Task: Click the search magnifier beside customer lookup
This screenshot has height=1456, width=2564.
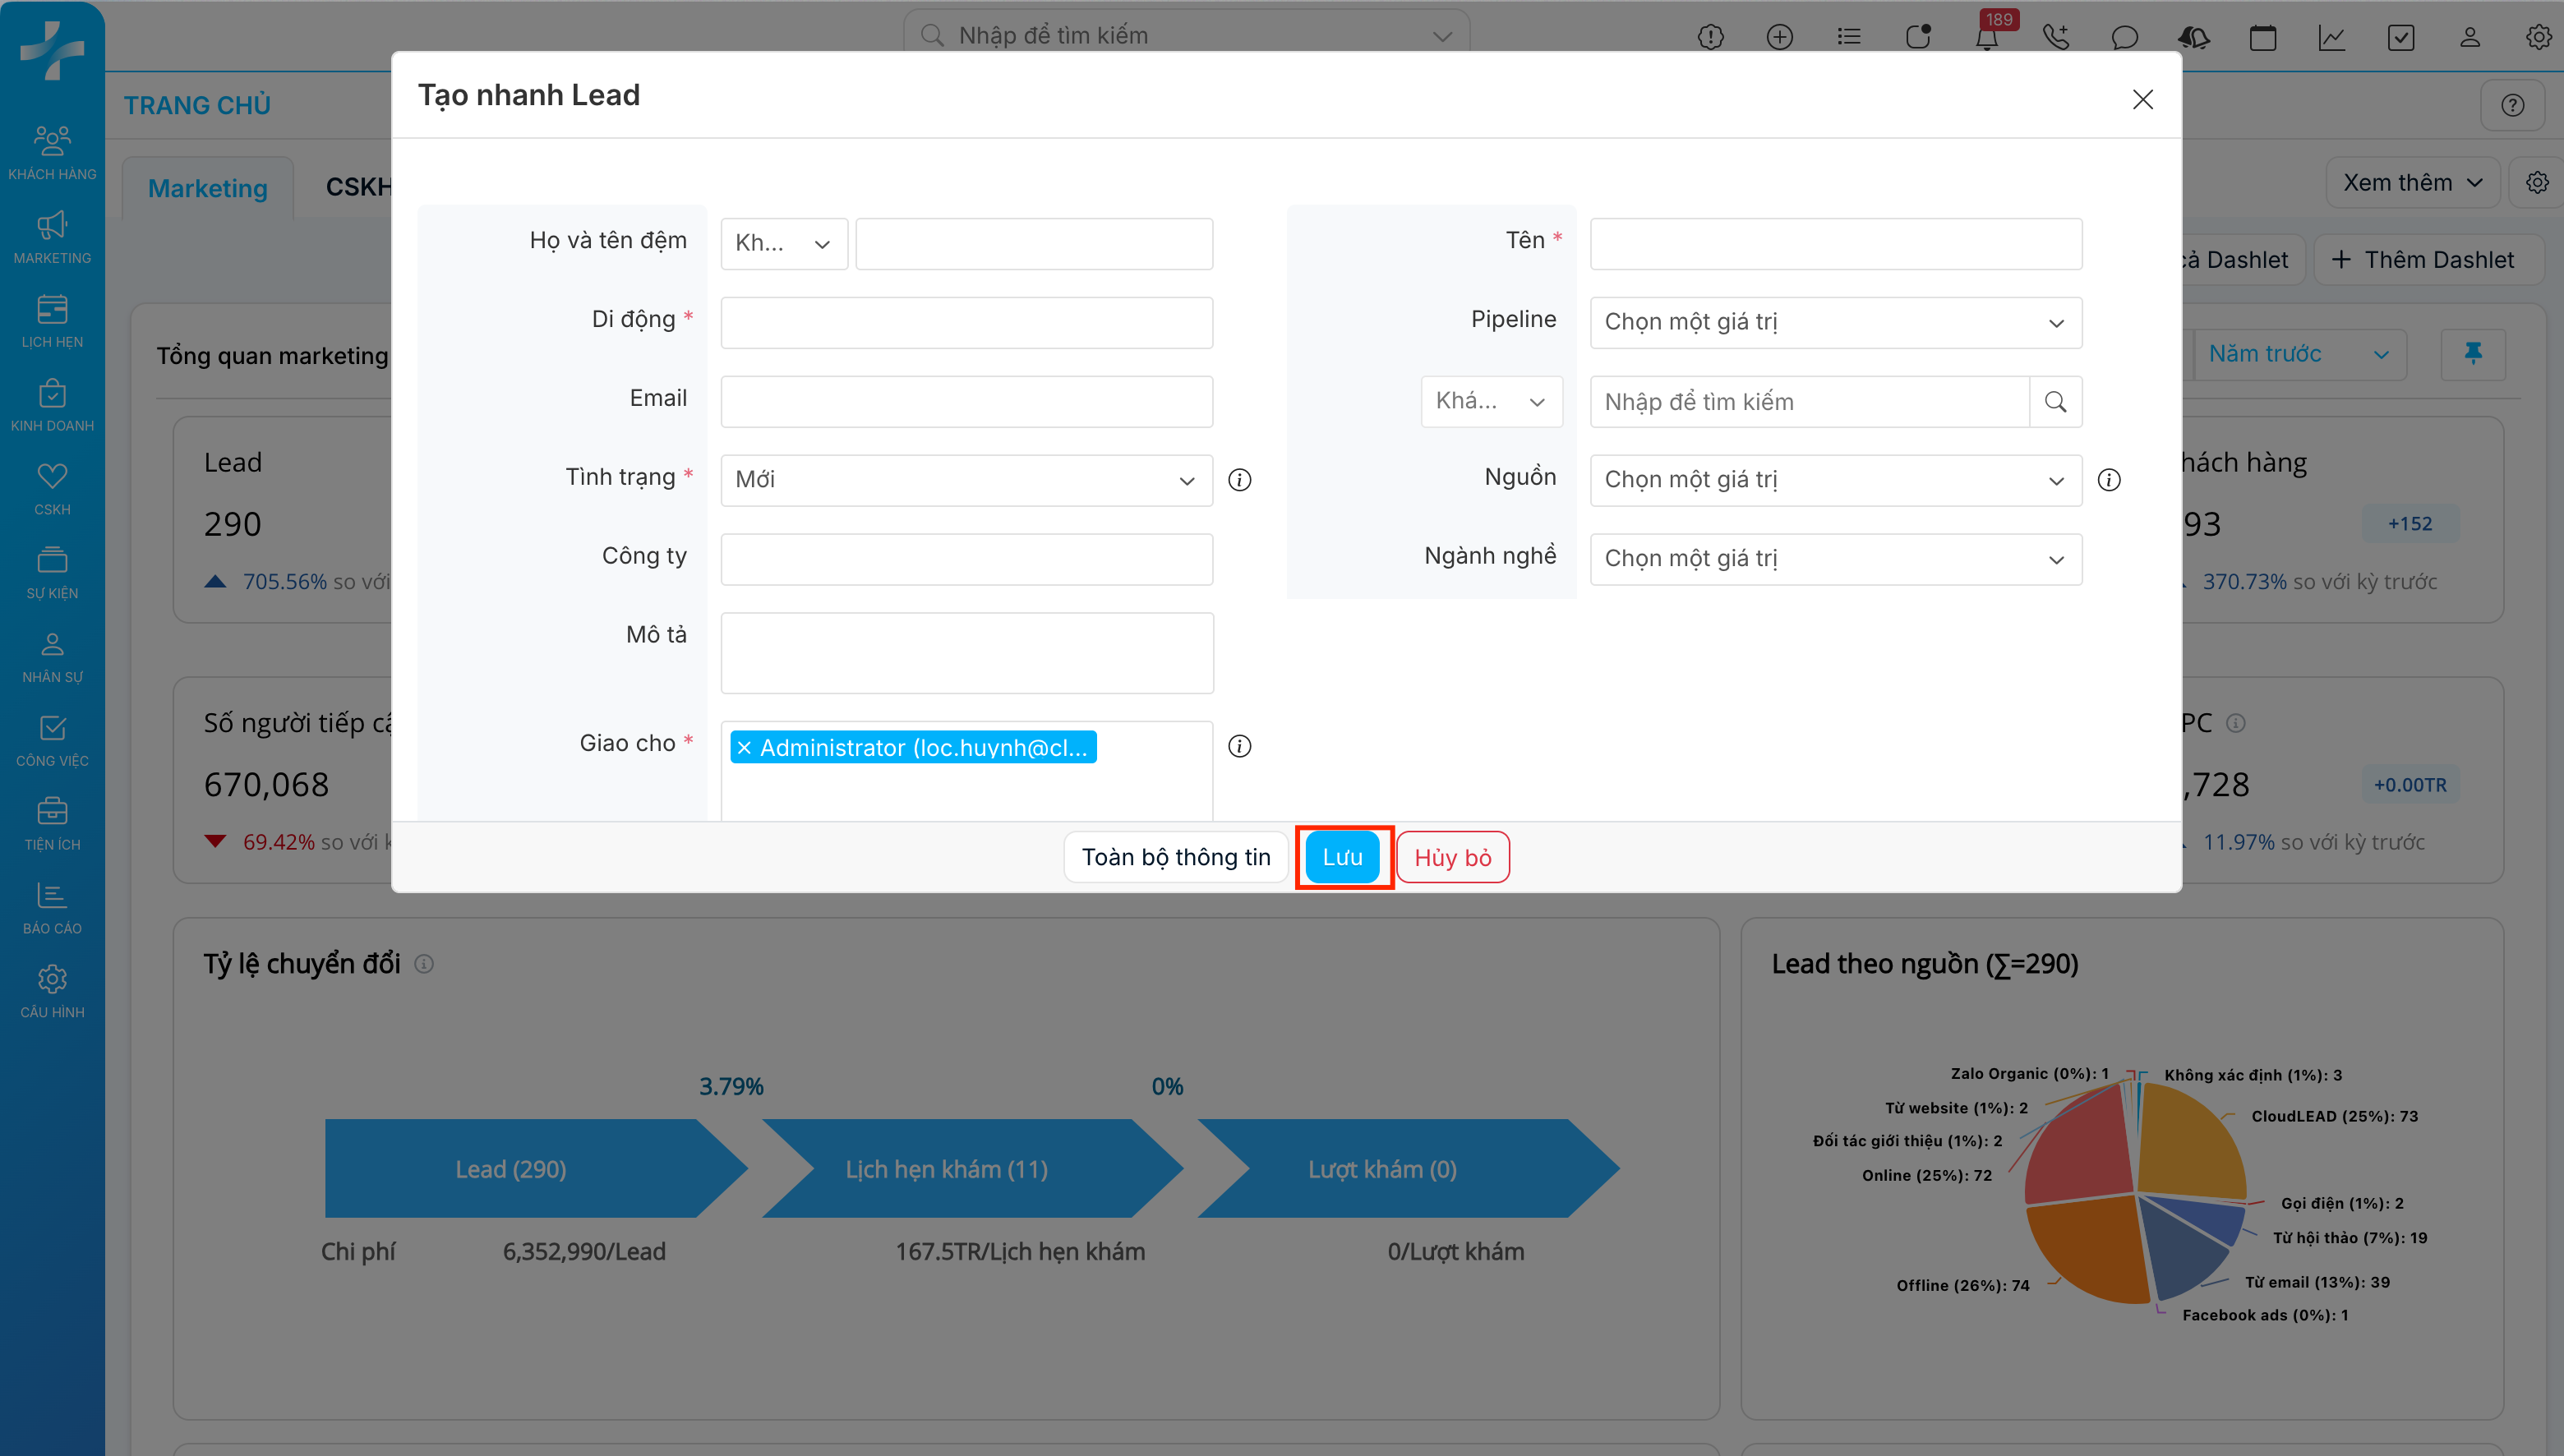Action: pos(2055,402)
